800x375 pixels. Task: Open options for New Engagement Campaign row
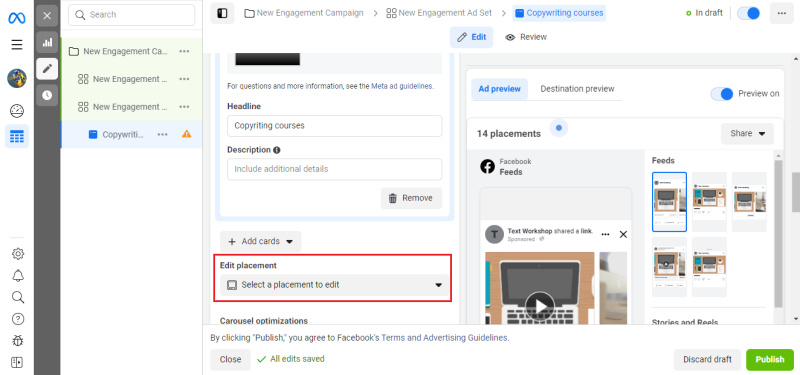(184, 51)
